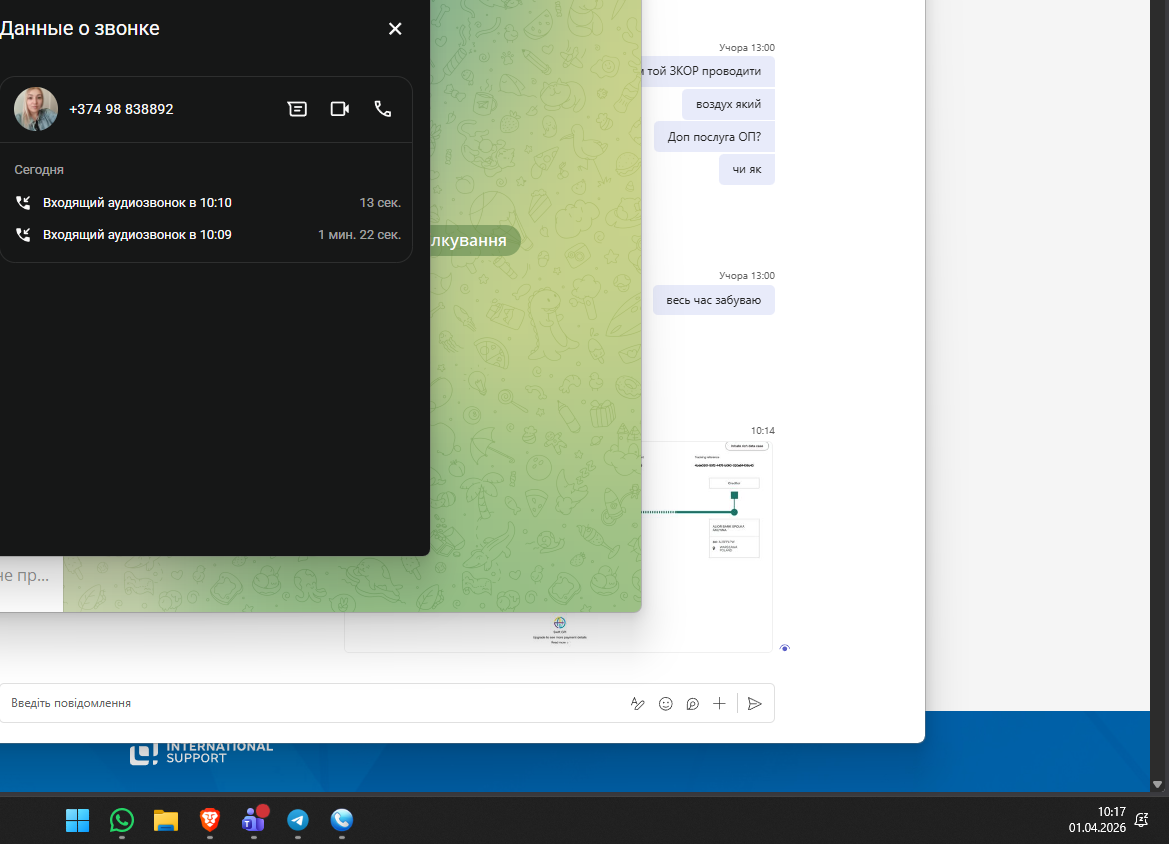This screenshot has height=844, width=1169.
Task: Start audio call with +374 98 838892
Action: click(382, 109)
